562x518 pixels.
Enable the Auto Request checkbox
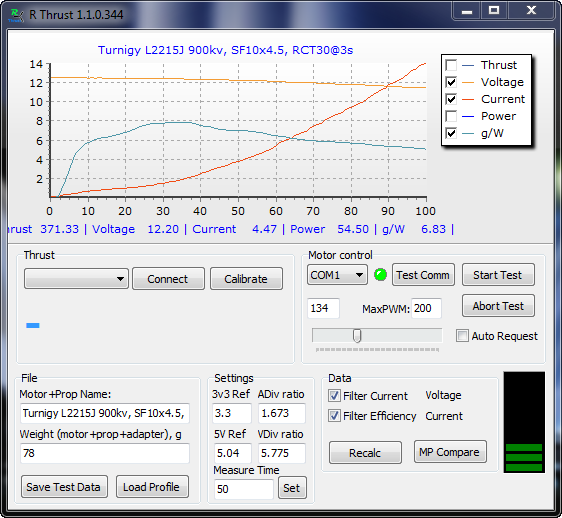click(462, 336)
